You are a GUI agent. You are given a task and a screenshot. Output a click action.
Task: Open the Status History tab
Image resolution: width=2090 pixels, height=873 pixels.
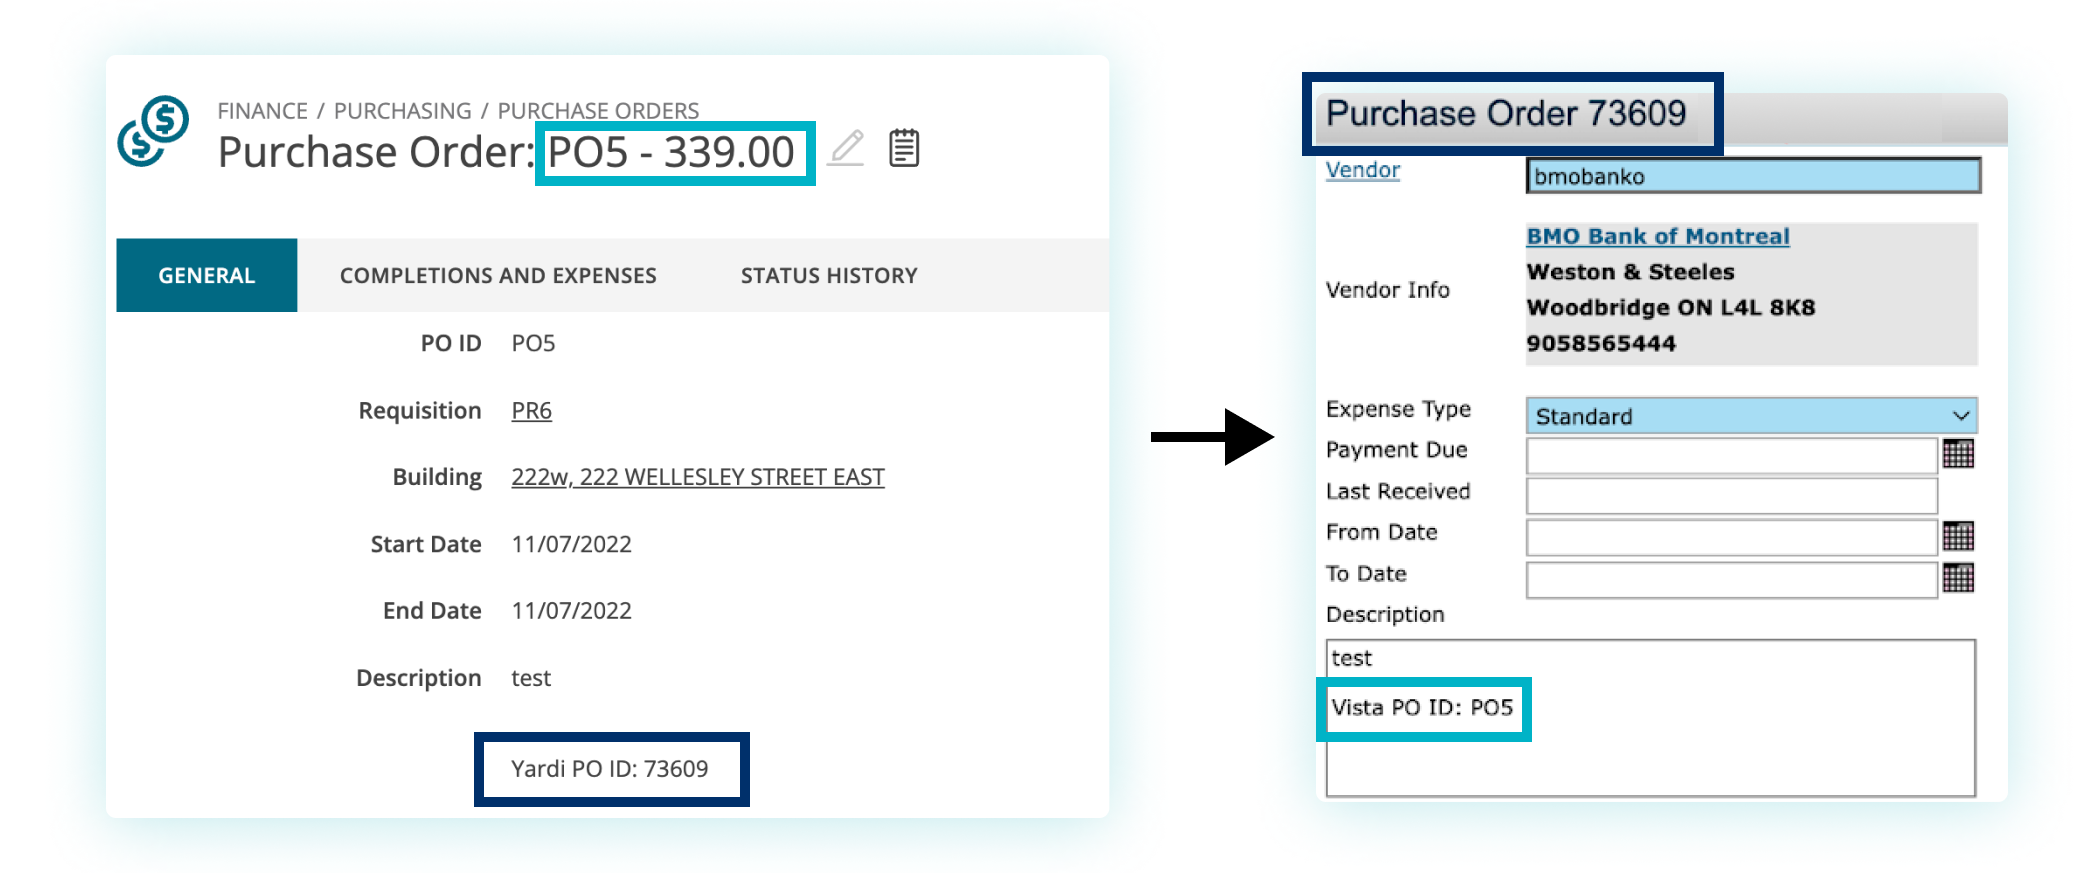pos(829,275)
